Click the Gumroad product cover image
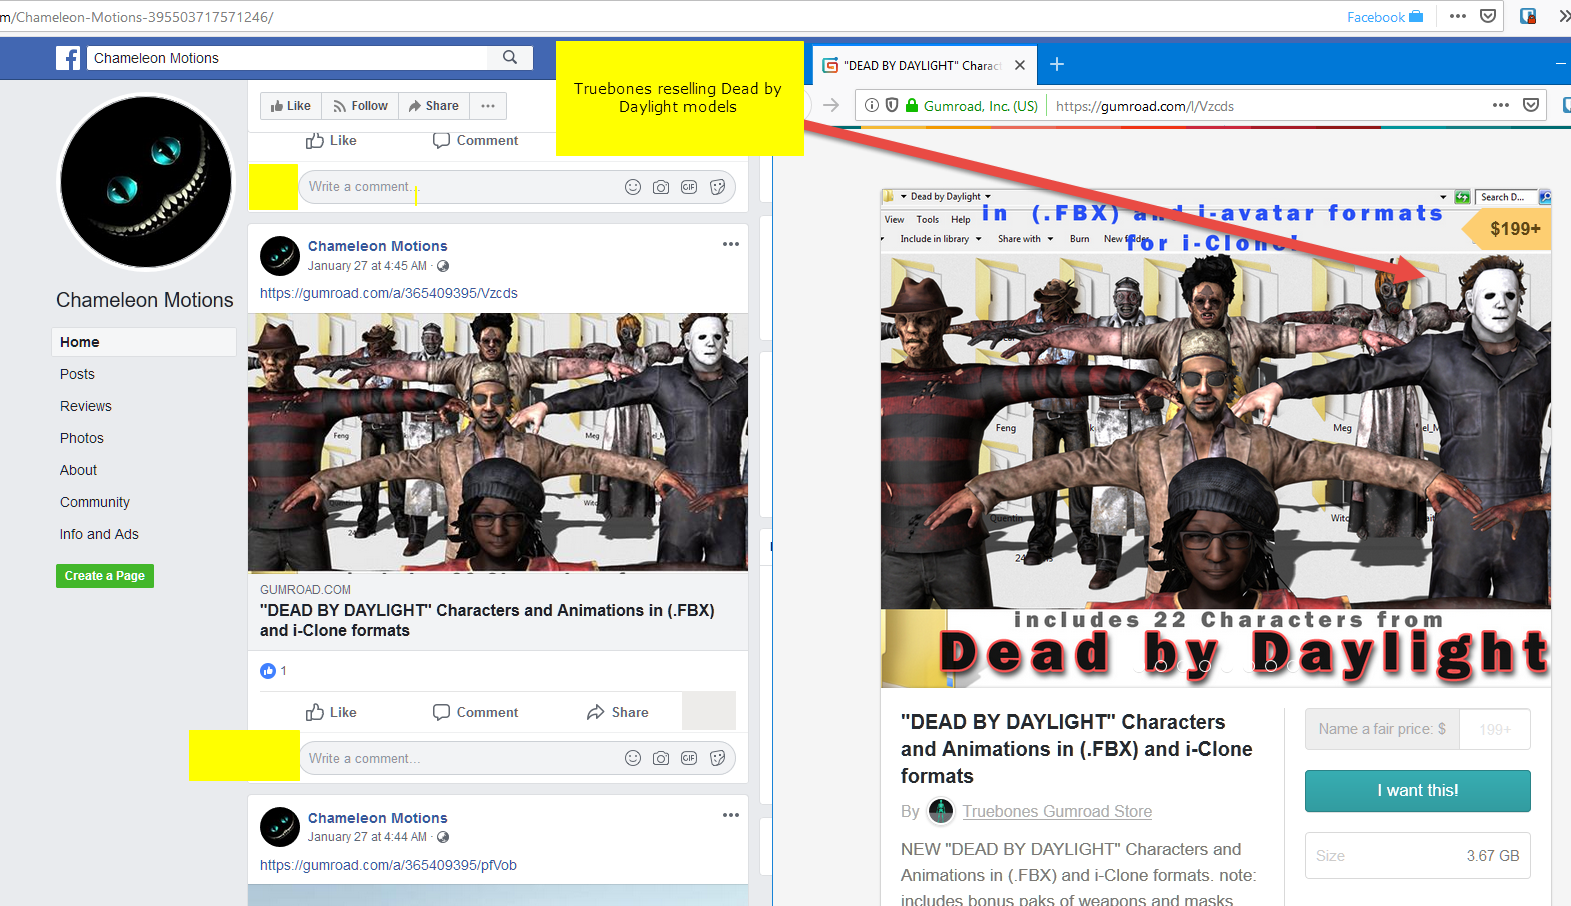Image resolution: width=1571 pixels, height=906 pixels. (1216, 438)
